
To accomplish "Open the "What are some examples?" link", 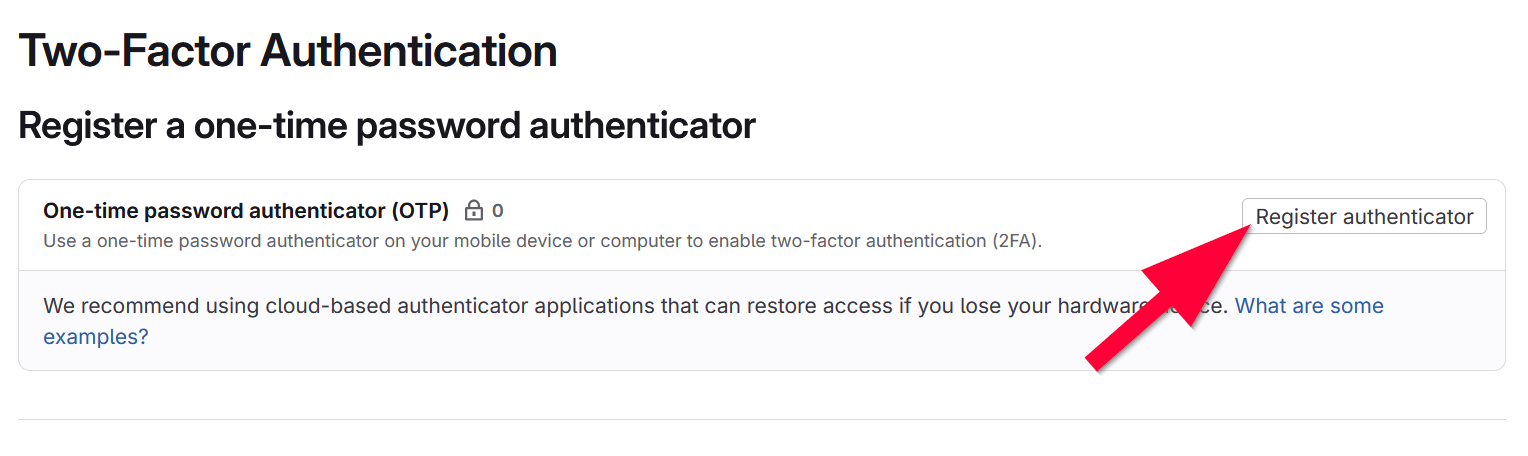I will [x=1309, y=306].
